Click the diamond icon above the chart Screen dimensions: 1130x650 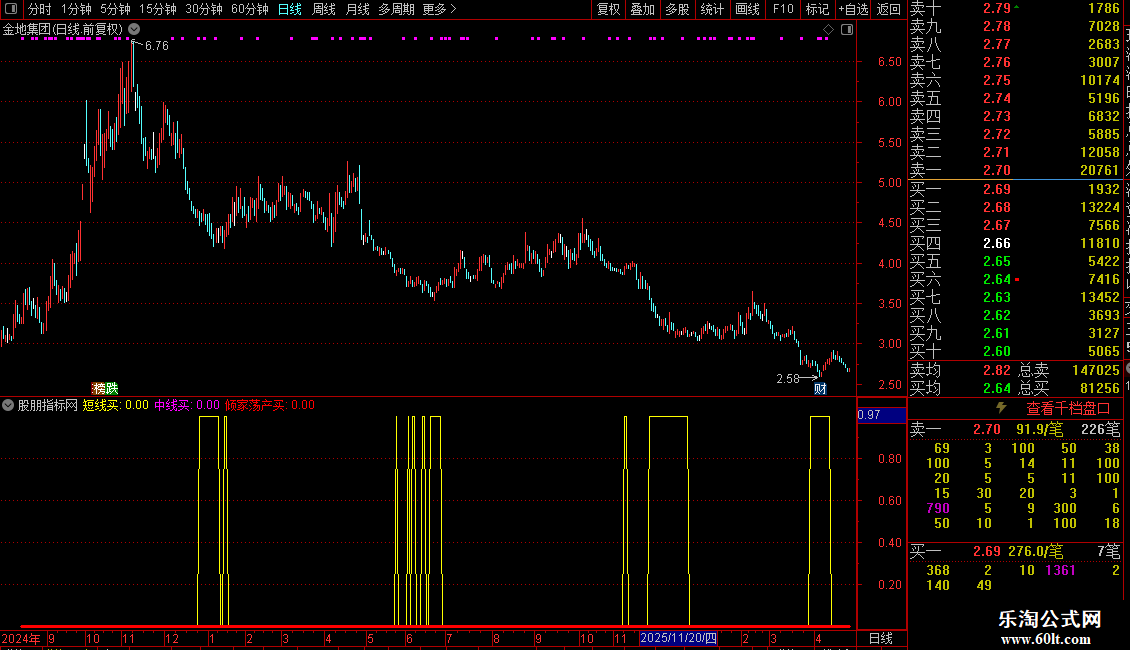click(828, 30)
